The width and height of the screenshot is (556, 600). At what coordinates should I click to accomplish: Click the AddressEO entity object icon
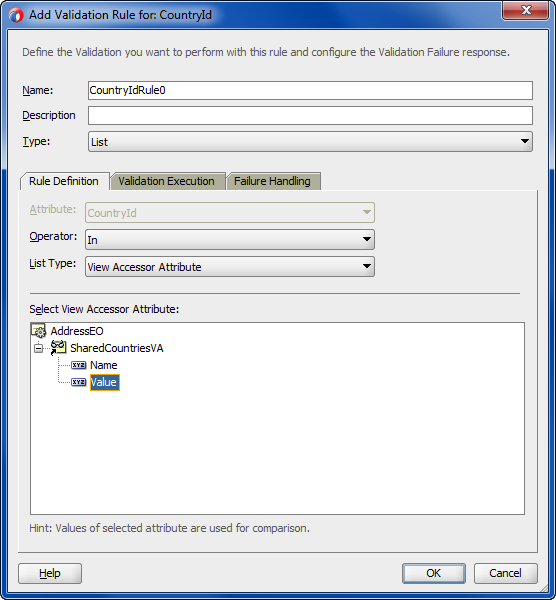39,331
